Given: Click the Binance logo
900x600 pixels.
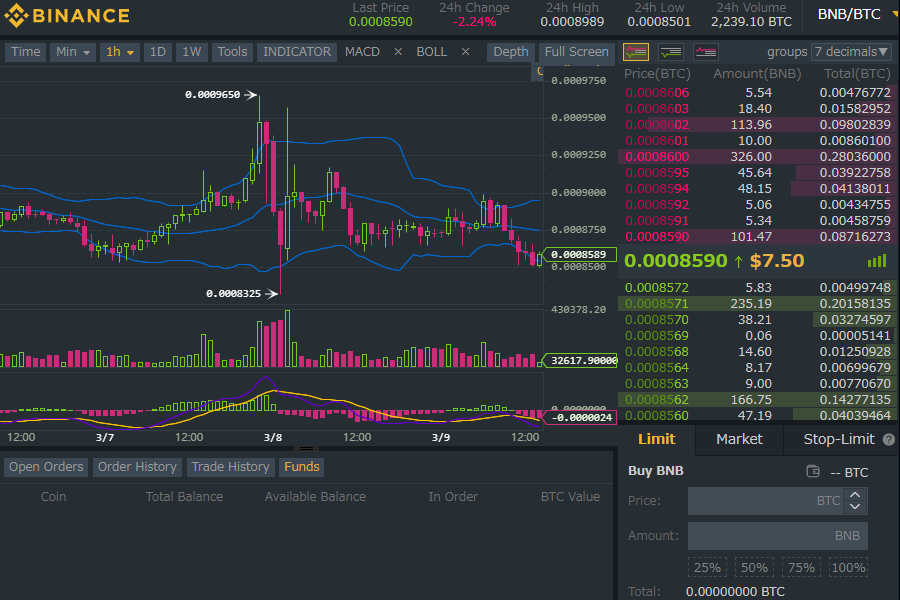Looking at the screenshot, I should pyautogui.click(x=67, y=16).
